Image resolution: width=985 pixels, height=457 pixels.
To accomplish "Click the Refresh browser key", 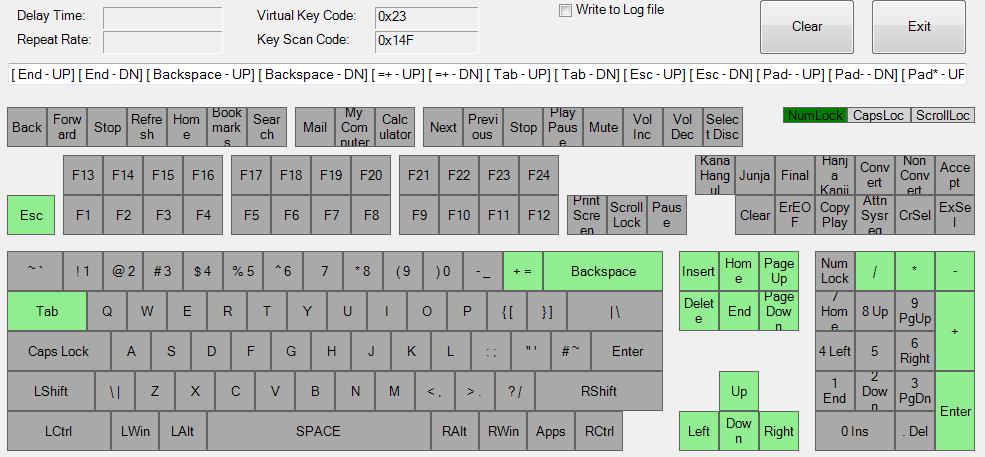I will click(147, 127).
